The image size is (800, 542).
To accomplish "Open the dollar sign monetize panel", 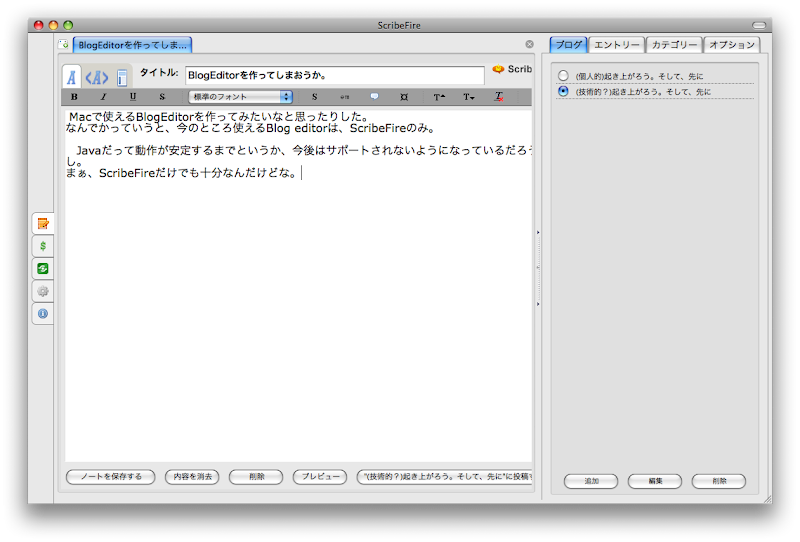I will 43,246.
